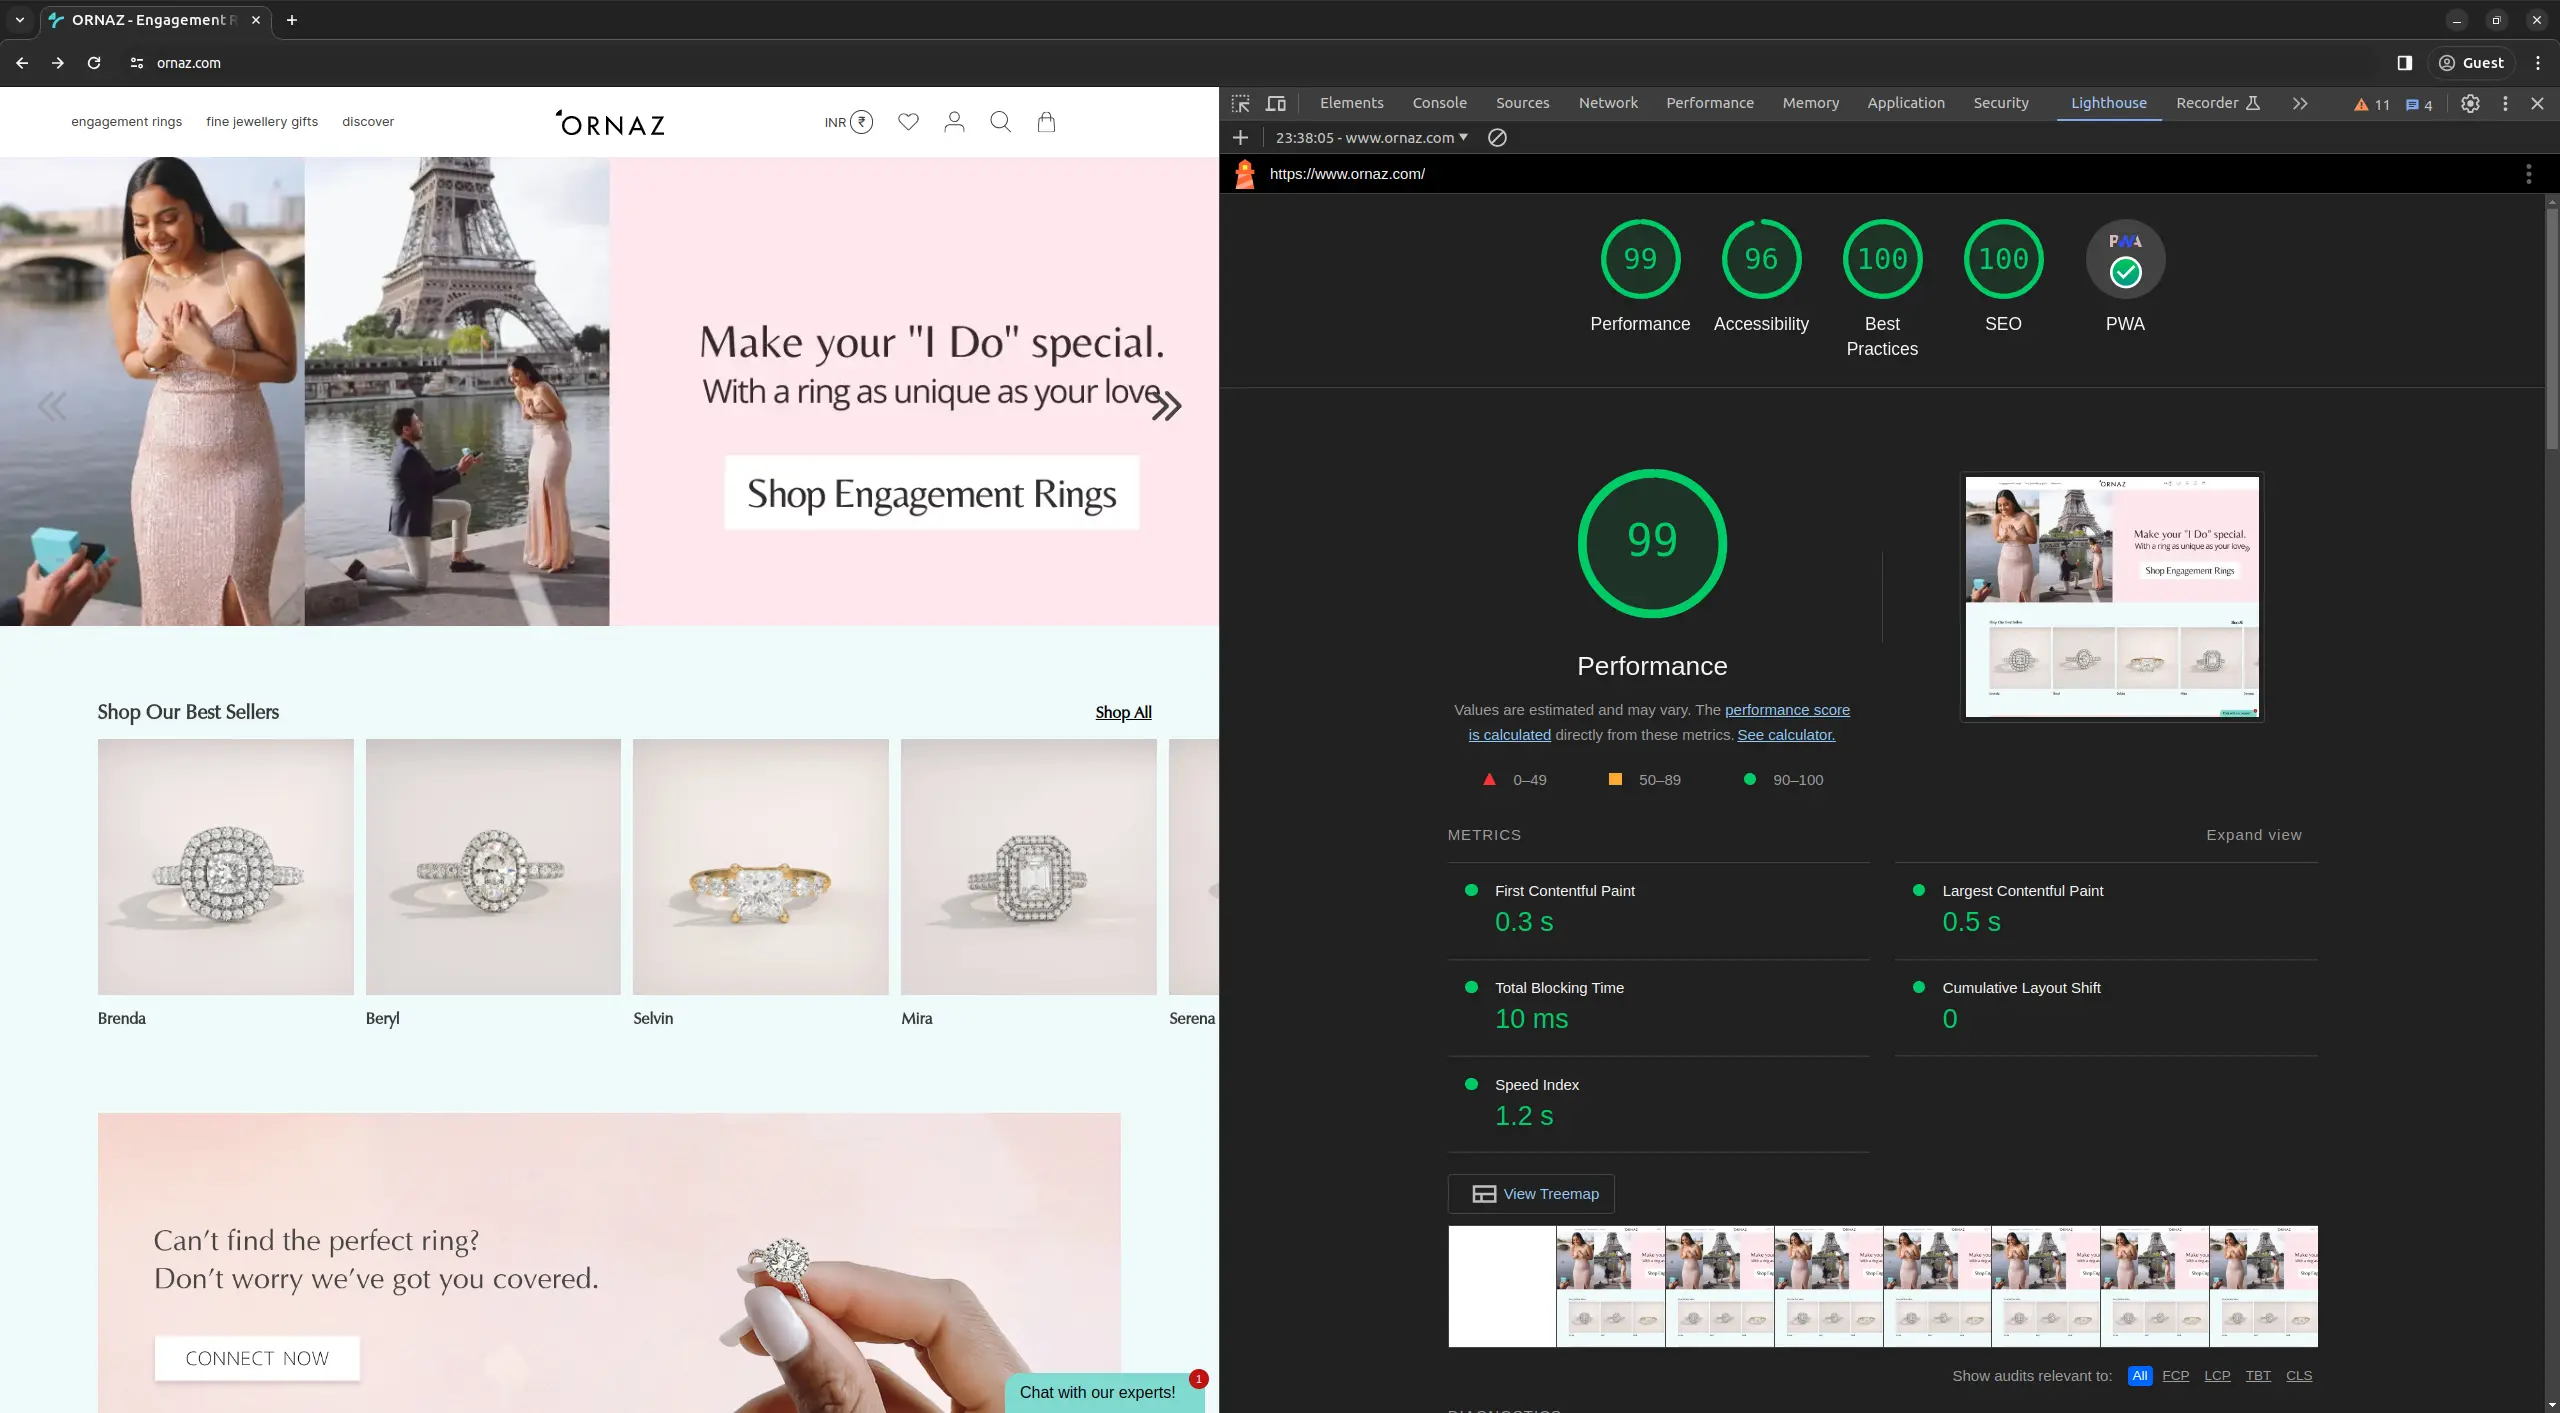
Task: Activate DevTools inspect element picker
Action: click(1241, 103)
